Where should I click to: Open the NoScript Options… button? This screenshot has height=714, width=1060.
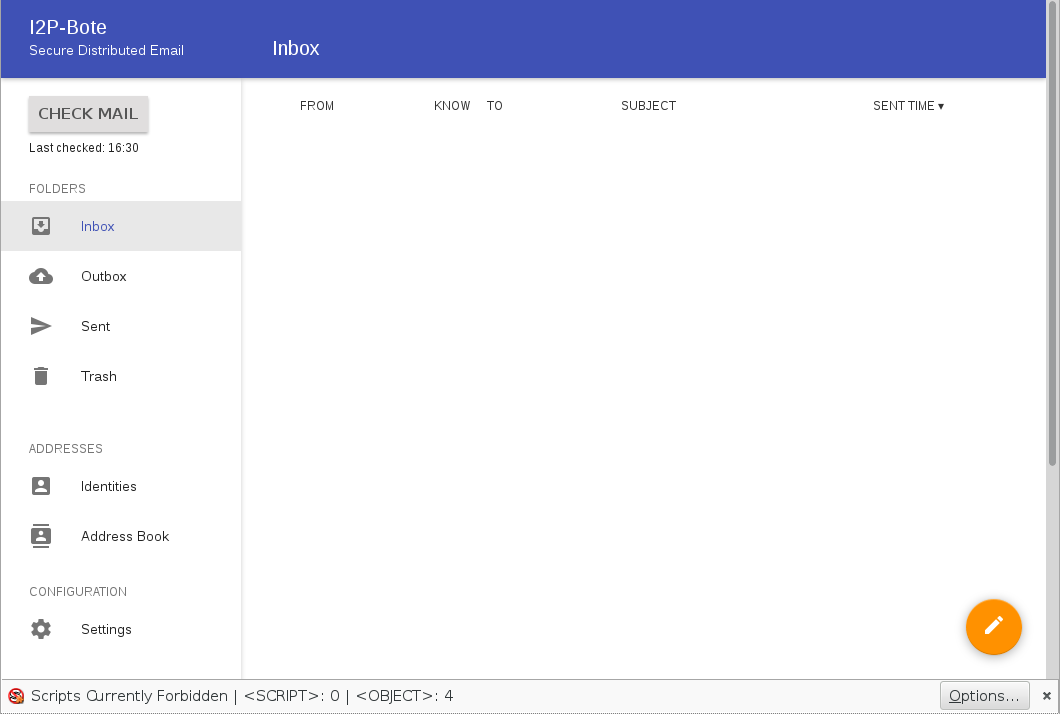984,696
